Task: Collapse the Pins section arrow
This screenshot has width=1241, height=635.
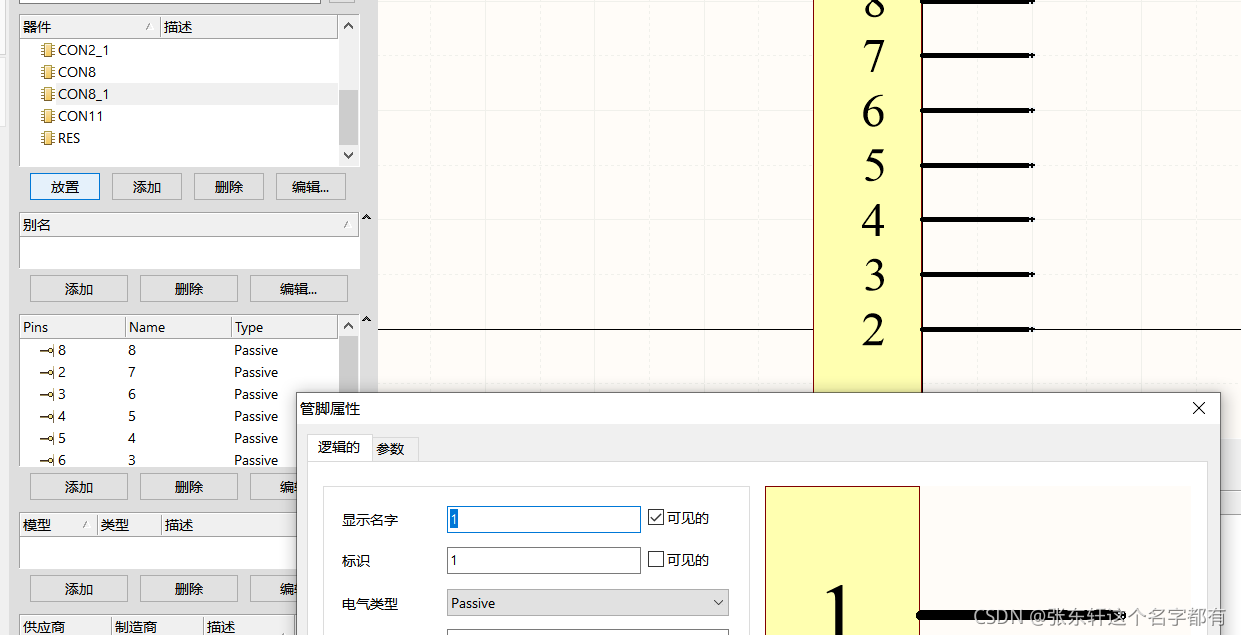Action: (x=365, y=320)
